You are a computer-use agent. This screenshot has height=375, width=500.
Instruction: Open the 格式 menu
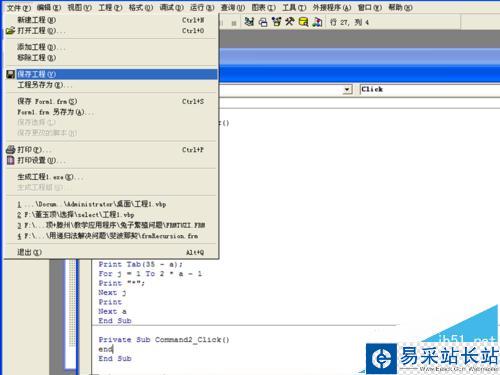(x=141, y=7)
